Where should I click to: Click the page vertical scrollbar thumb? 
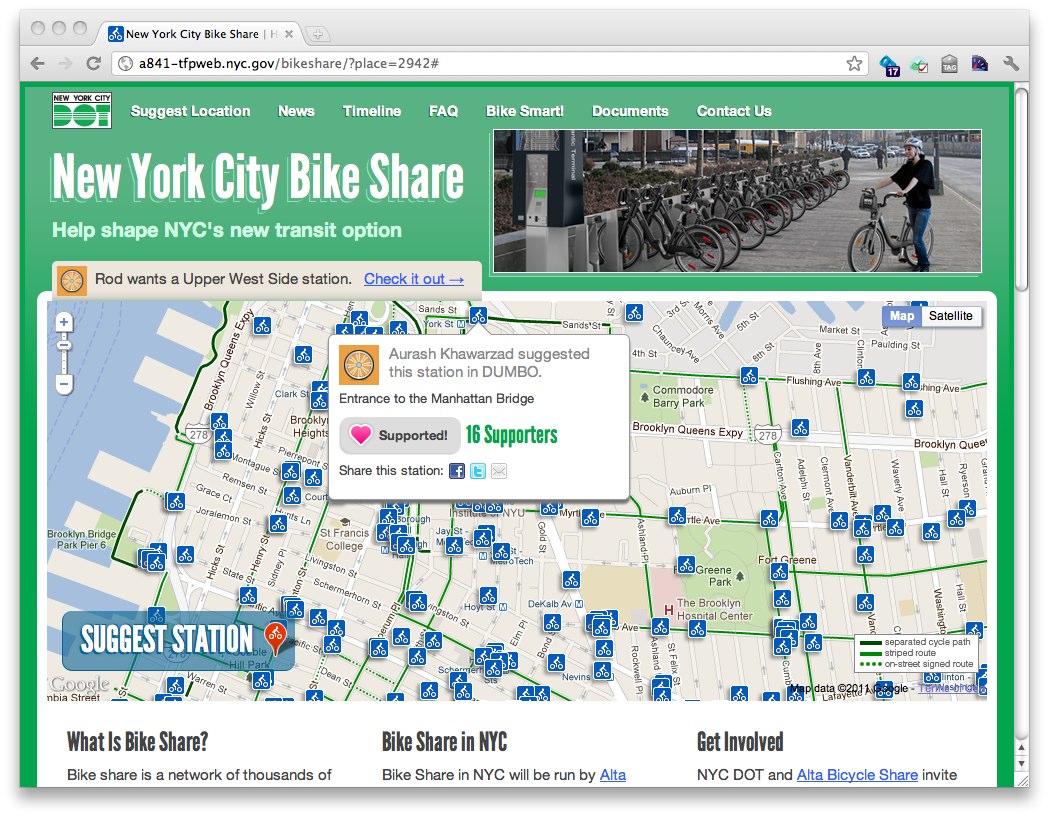[x=1022, y=189]
